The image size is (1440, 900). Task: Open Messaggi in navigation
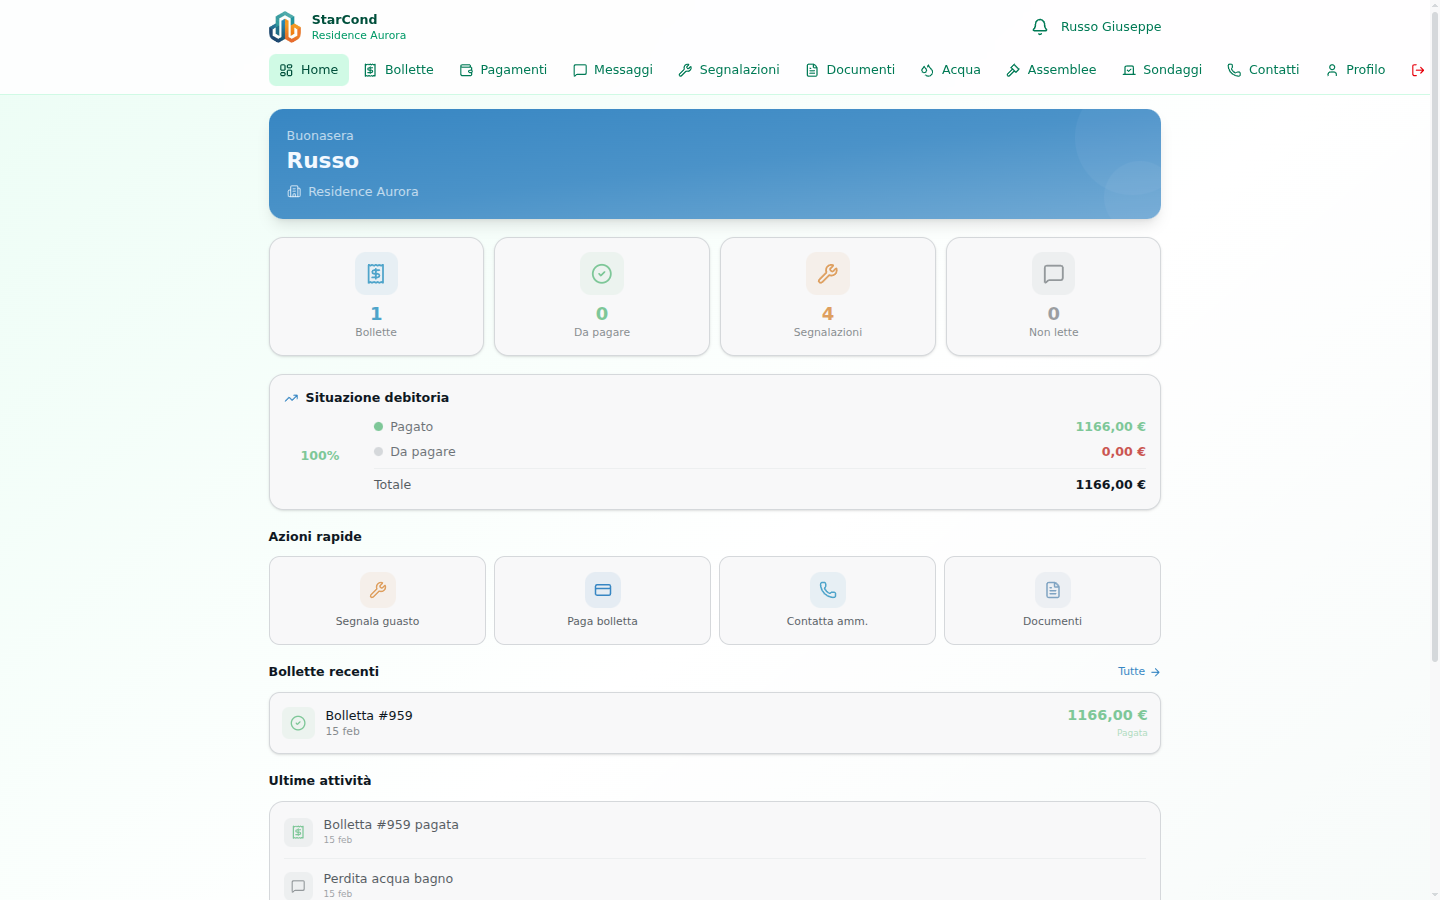pyautogui.click(x=613, y=70)
